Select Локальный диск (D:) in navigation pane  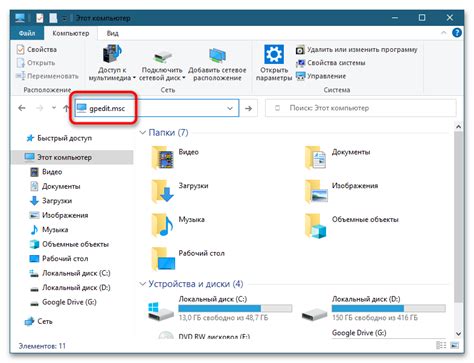tap(70, 288)
